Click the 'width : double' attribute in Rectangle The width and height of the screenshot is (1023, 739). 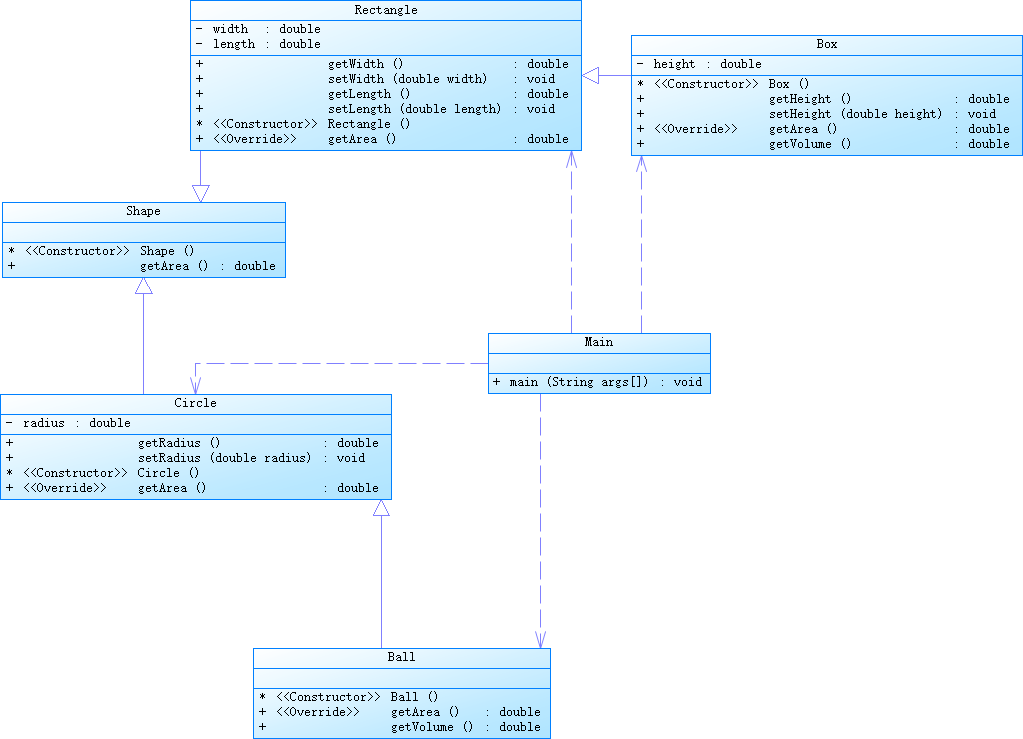click(258, 29)
